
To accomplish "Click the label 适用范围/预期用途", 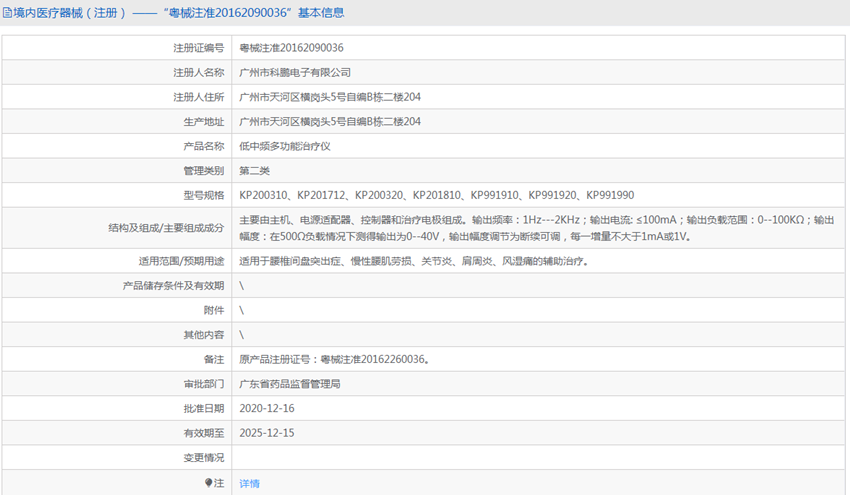I will pos(181,261).
